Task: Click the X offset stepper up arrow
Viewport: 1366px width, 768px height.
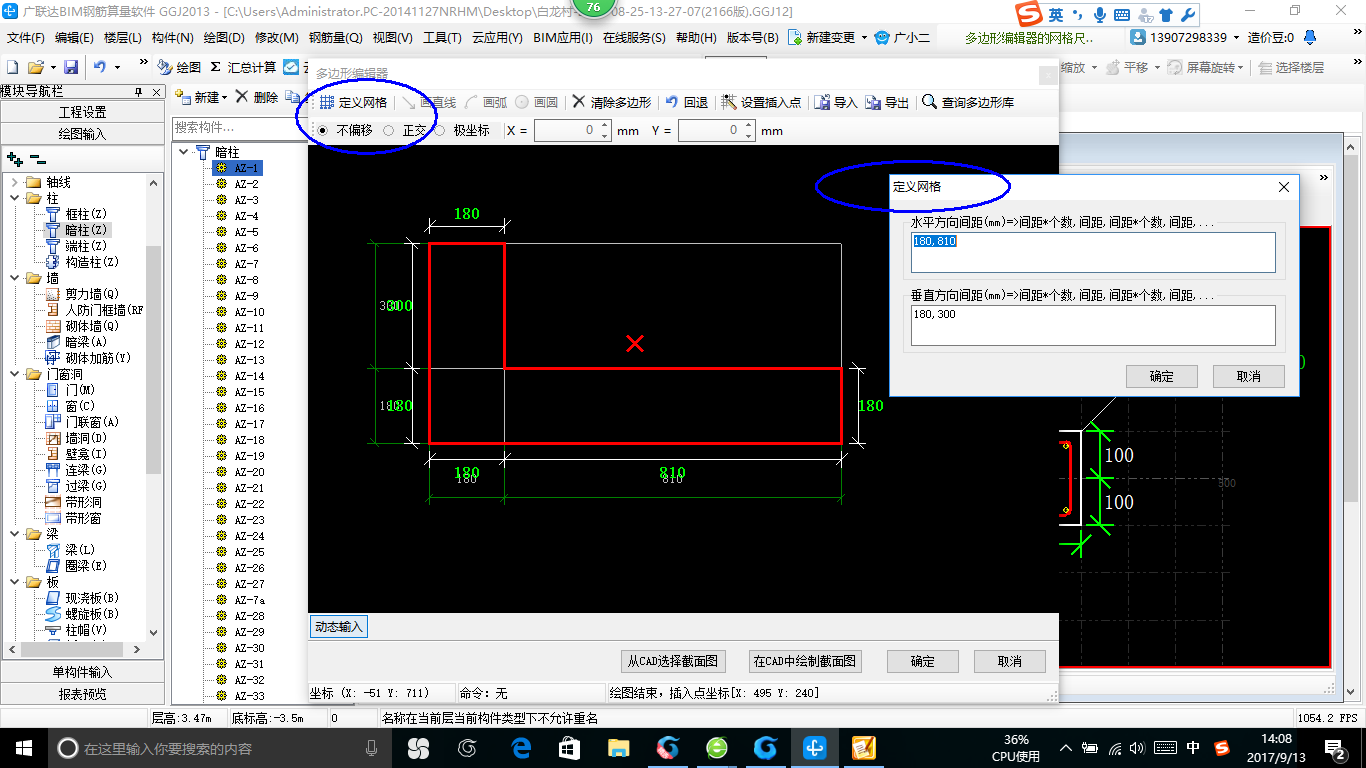Action: pos(605,126)
